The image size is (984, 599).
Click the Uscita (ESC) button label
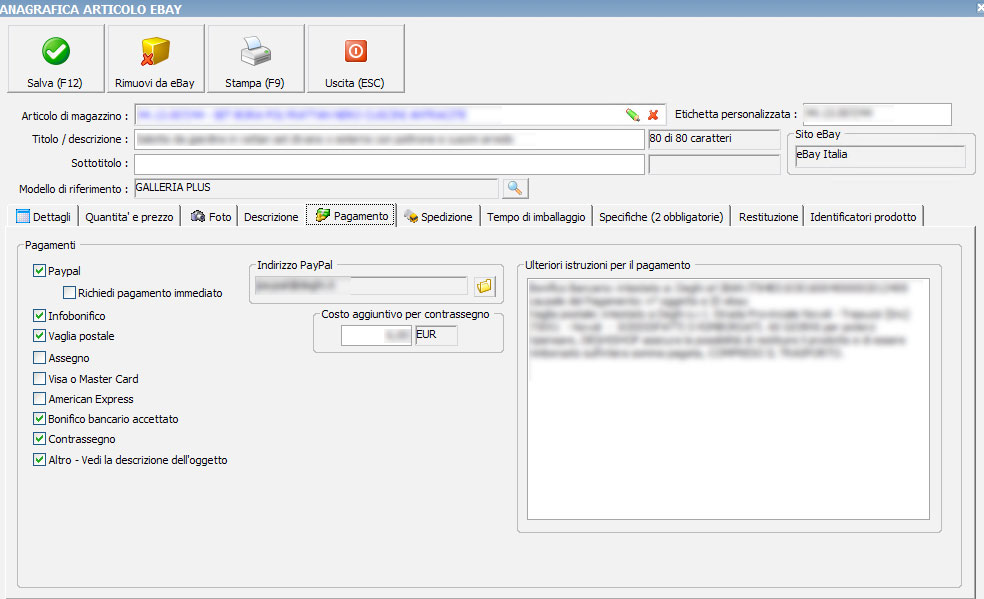(355, 83)
